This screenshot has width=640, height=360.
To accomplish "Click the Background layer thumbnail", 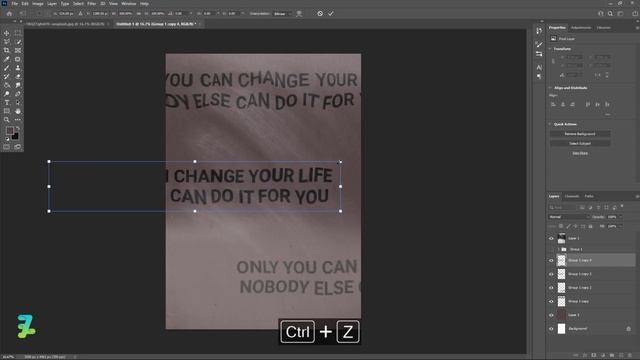I will (562, 329).
